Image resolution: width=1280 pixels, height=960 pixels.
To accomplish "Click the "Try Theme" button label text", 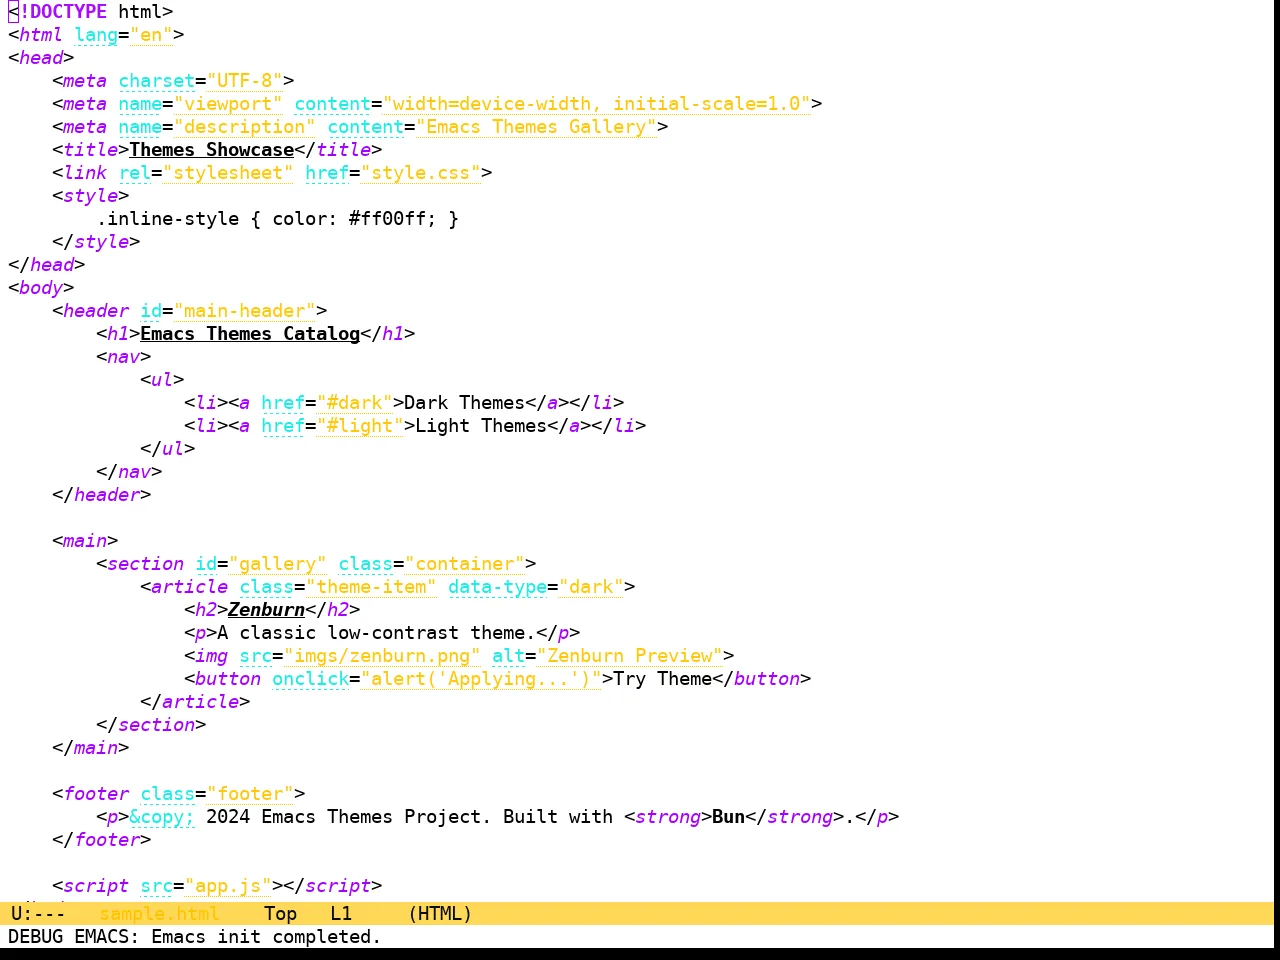I will [663, 679].
